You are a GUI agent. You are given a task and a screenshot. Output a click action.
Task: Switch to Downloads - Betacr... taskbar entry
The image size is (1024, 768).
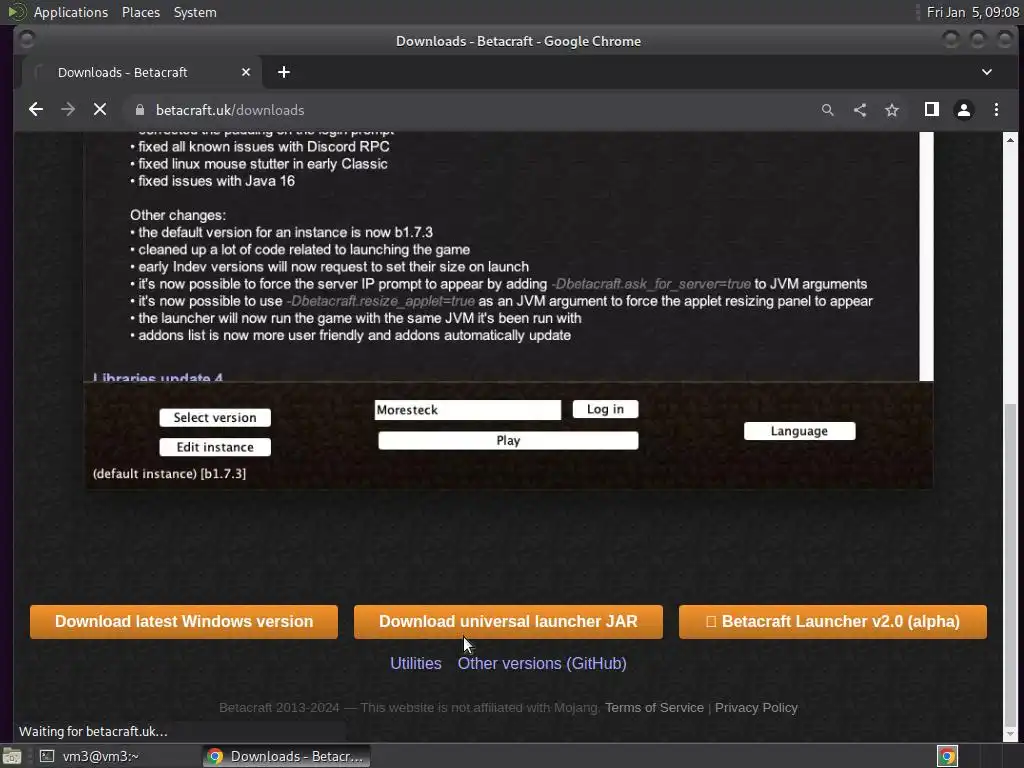(286, 756)
